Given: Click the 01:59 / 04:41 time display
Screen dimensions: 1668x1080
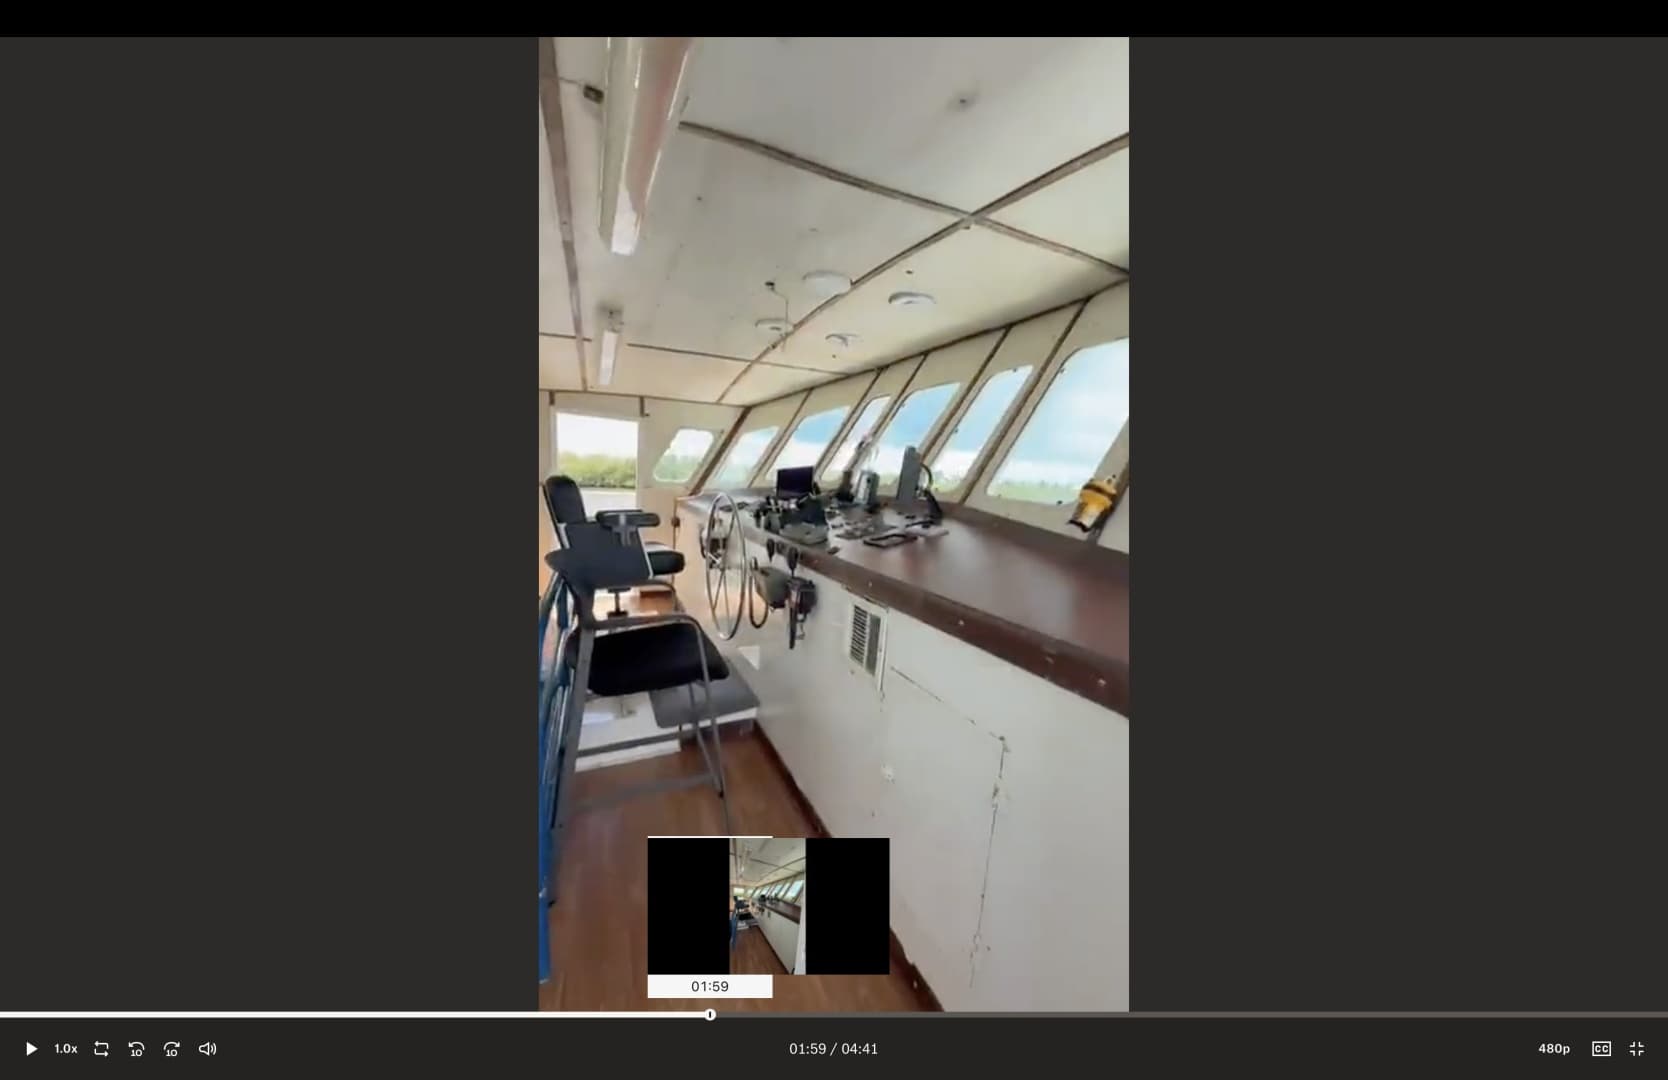Looking at the screenshot, I should point(833,1049).
